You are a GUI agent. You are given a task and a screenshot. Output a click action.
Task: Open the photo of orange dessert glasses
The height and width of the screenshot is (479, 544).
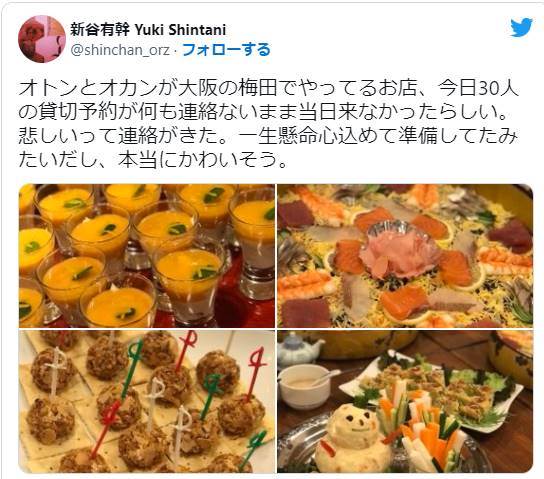pyautogui.click(x=147, y=256)
